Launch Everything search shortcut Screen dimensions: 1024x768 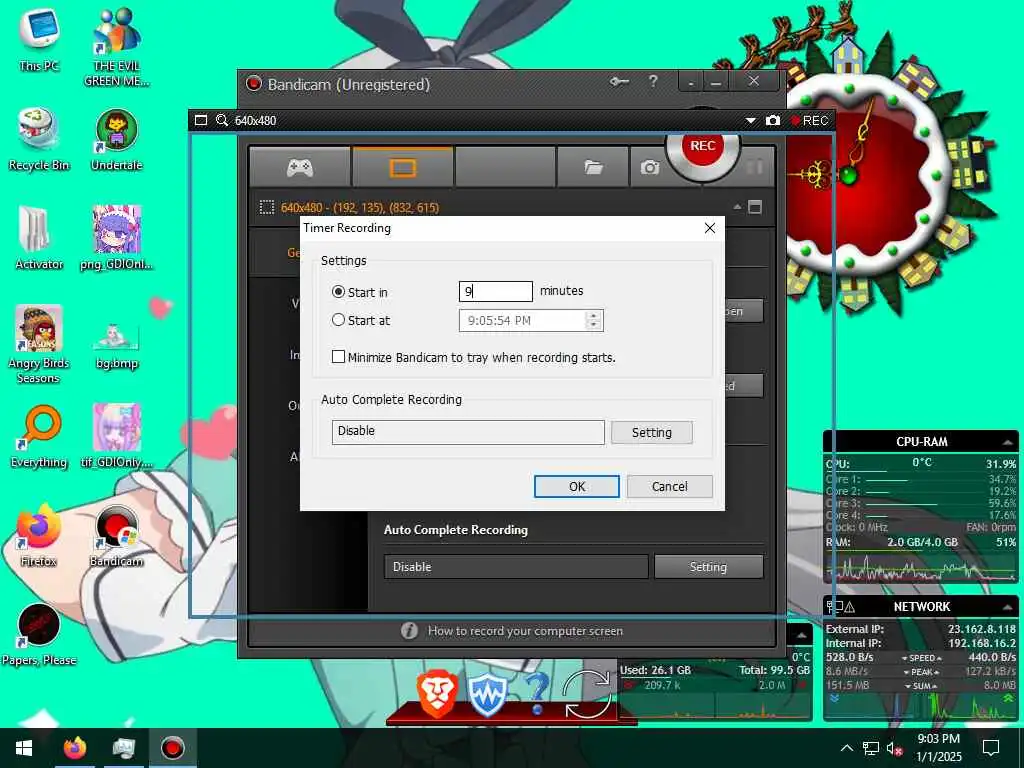[x=39, y=438]
